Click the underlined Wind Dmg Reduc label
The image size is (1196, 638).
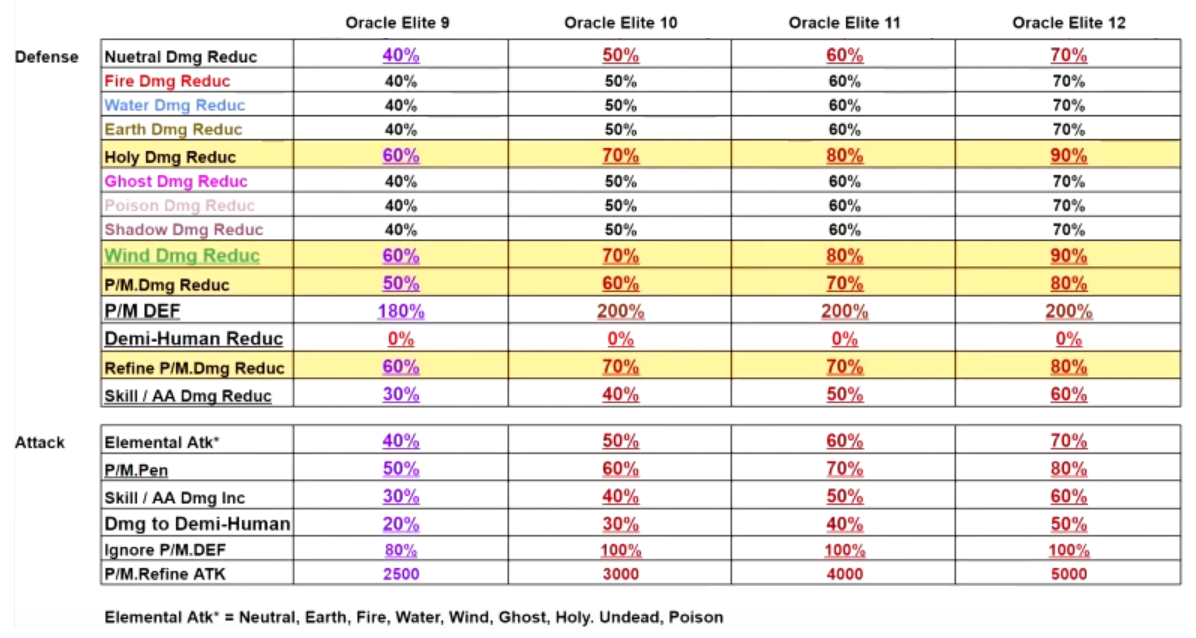182,256
